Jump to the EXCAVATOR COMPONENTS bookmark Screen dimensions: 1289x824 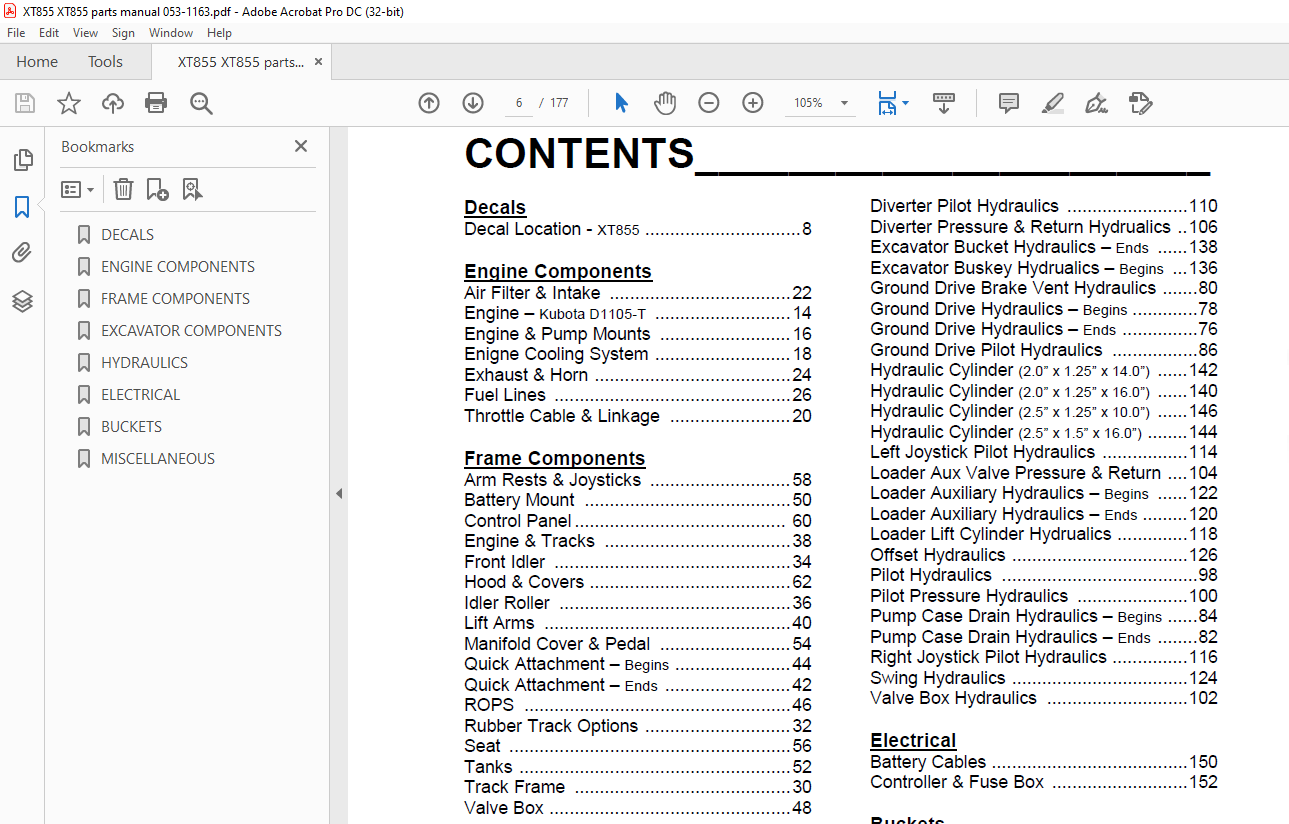(x=191, y=331)
